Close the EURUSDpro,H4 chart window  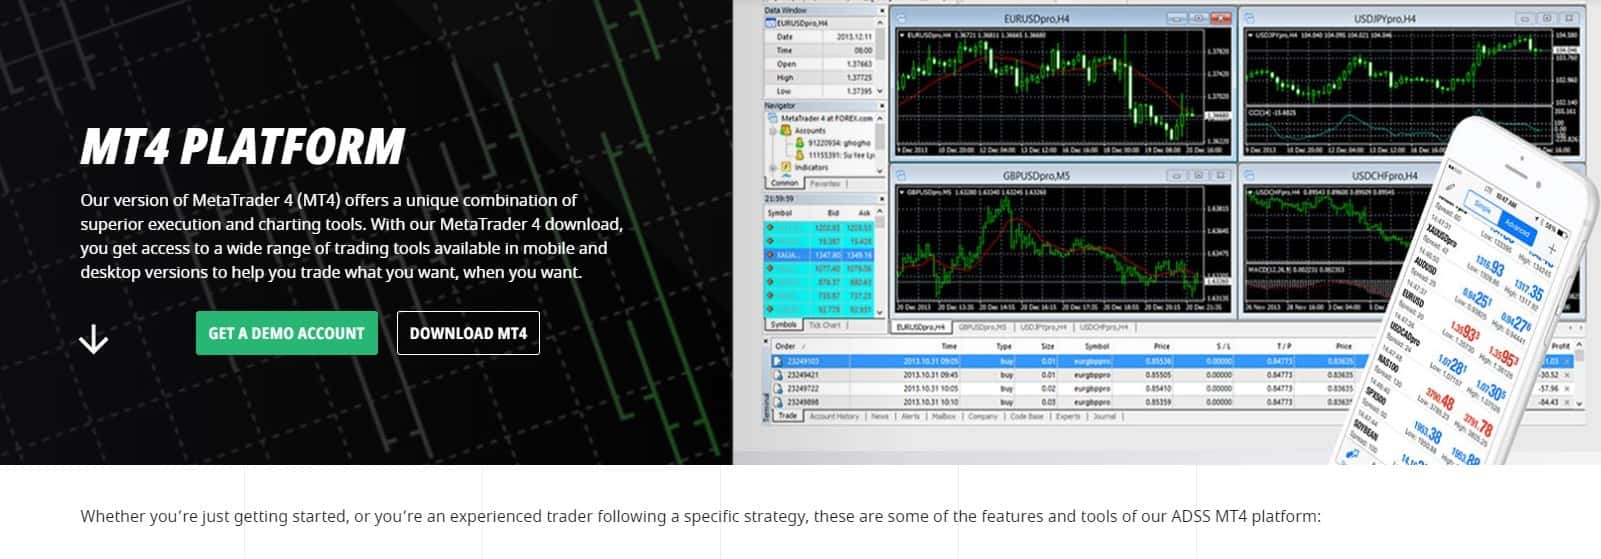[x=1221, y=18]
